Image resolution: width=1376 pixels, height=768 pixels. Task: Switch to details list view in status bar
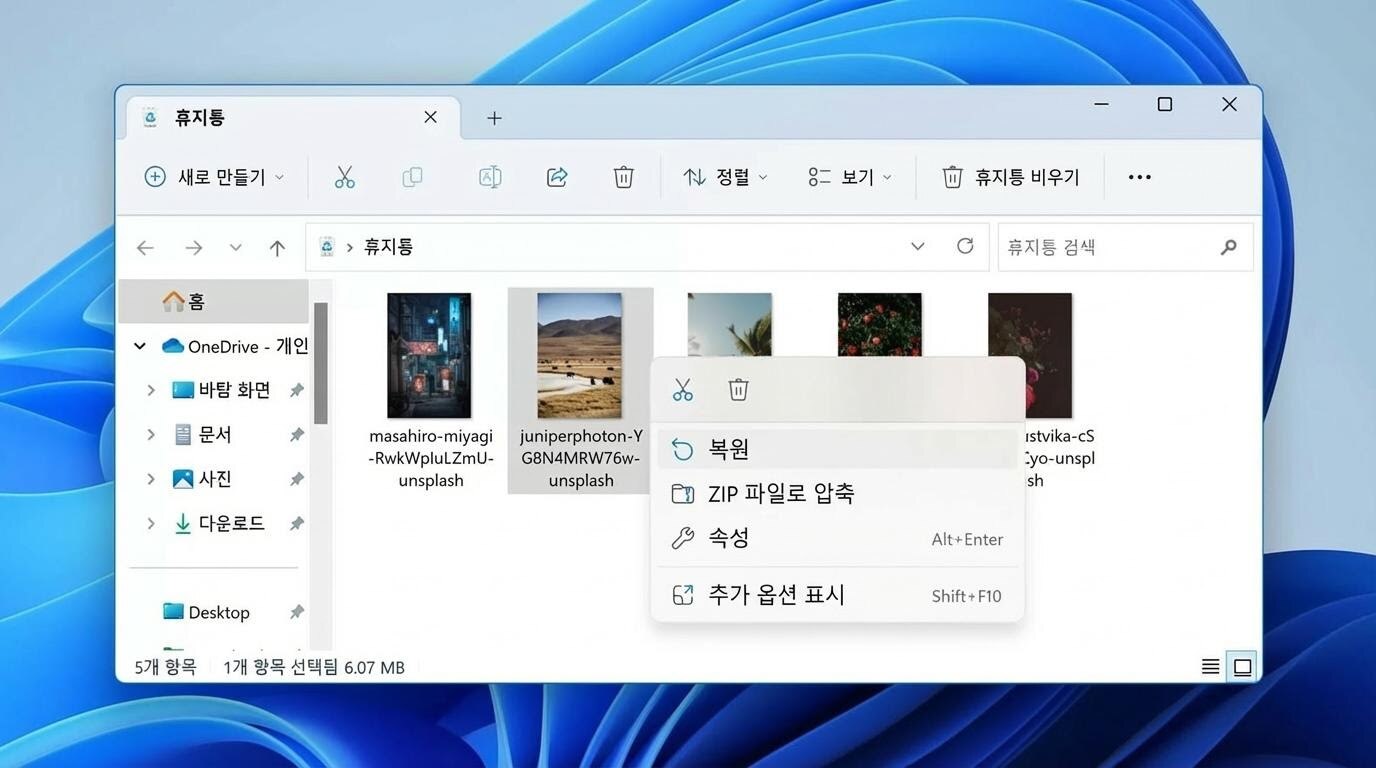1210,667
